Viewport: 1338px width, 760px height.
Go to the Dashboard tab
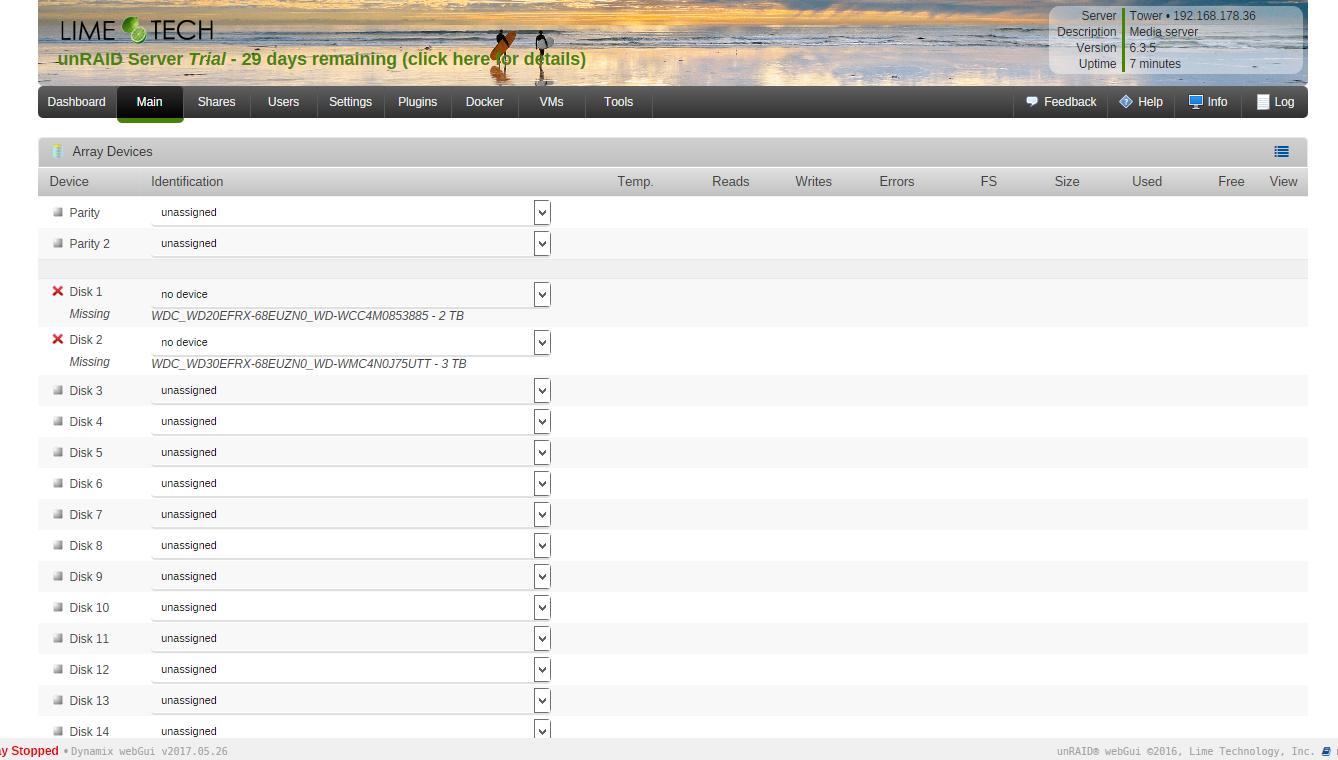coord(76,102)
